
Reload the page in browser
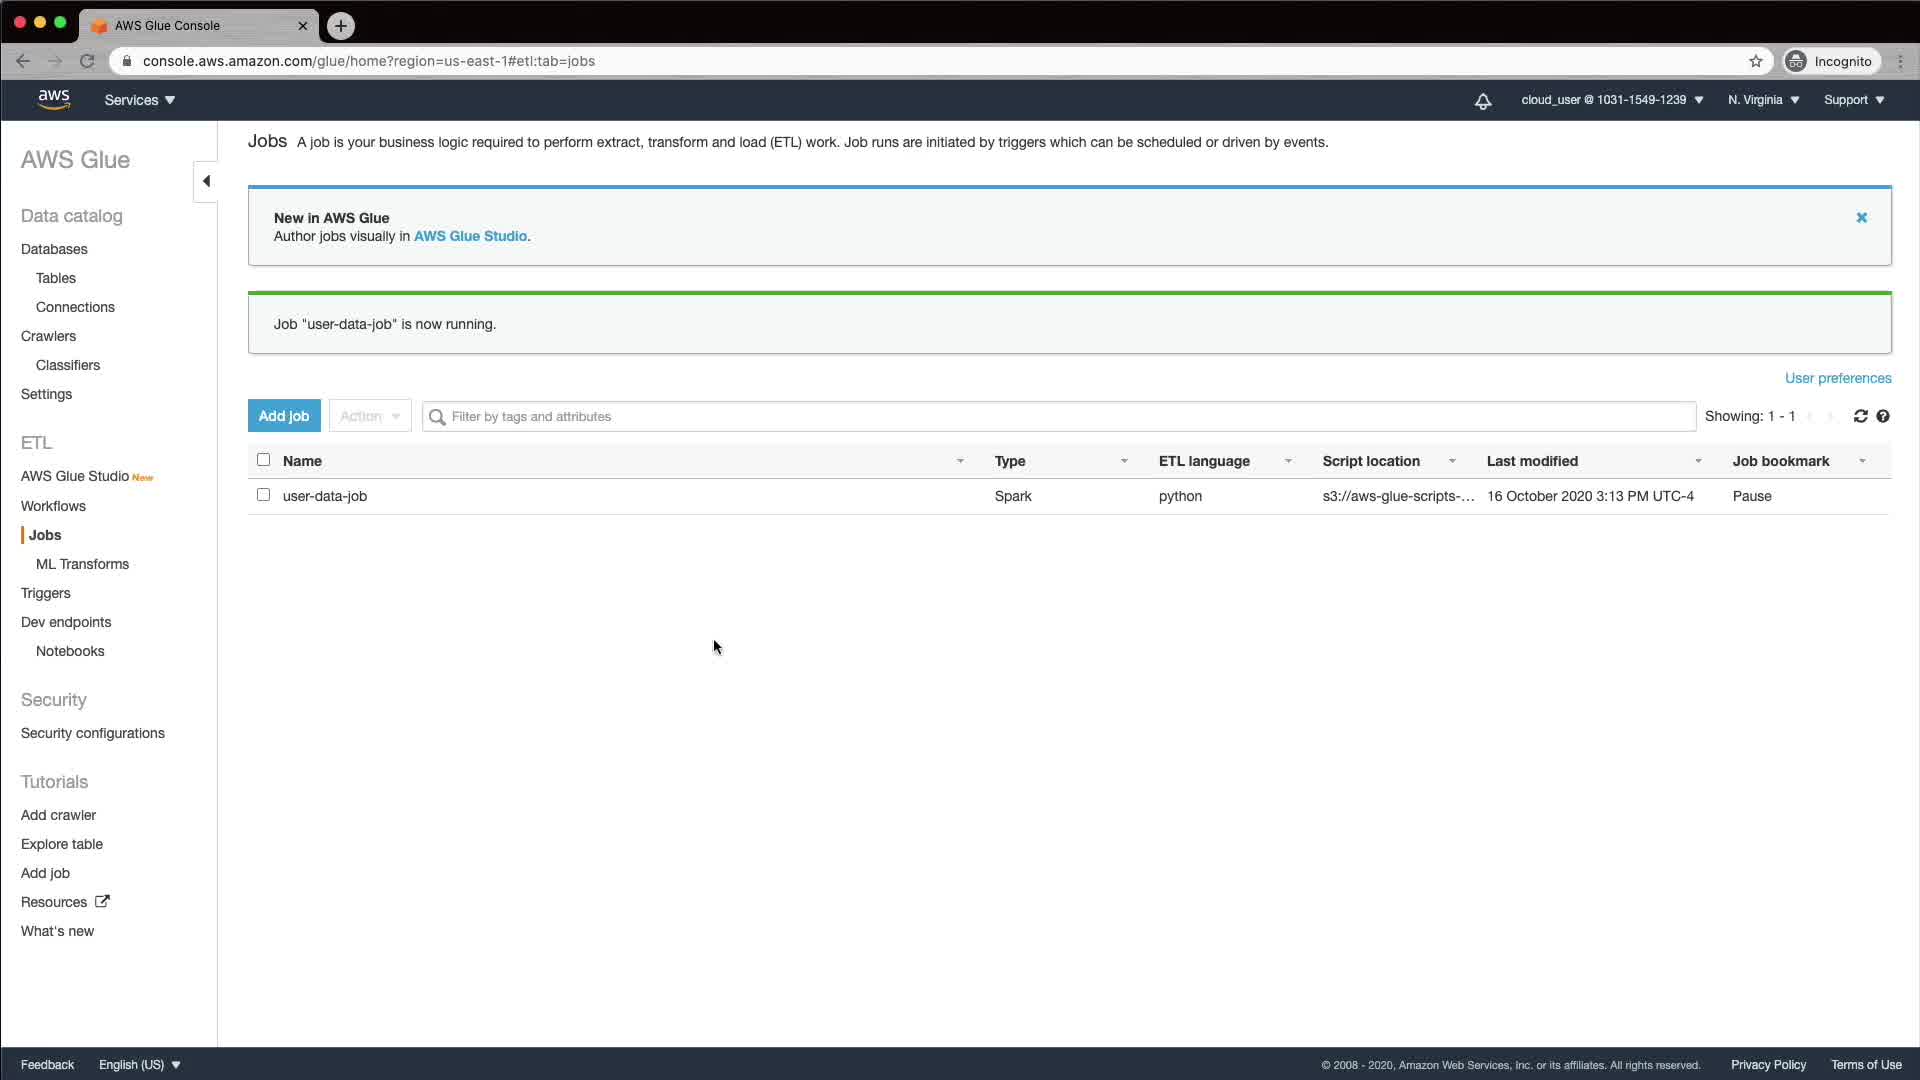pos(87,61)
